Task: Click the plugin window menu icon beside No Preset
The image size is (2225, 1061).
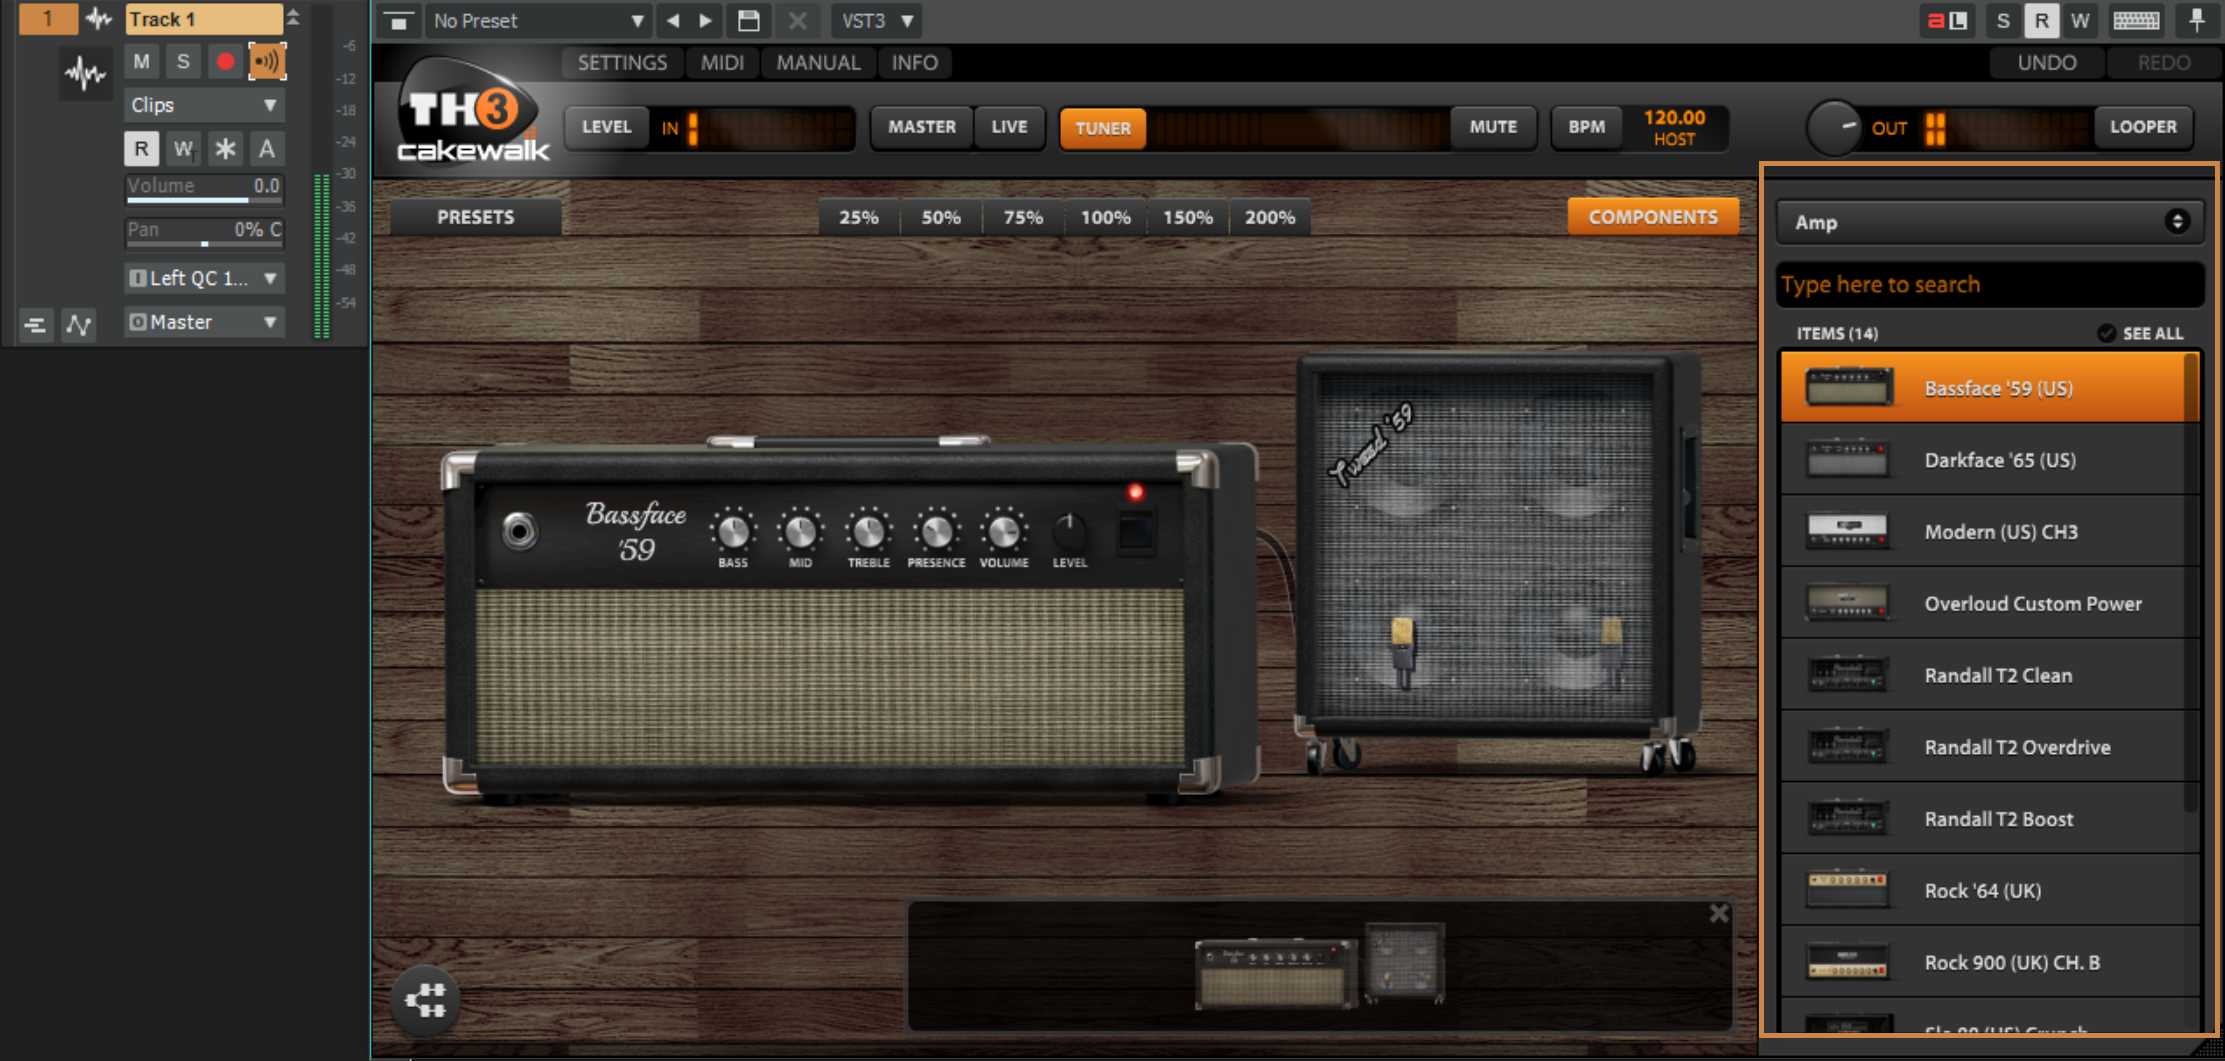Action: click(398, 20)
